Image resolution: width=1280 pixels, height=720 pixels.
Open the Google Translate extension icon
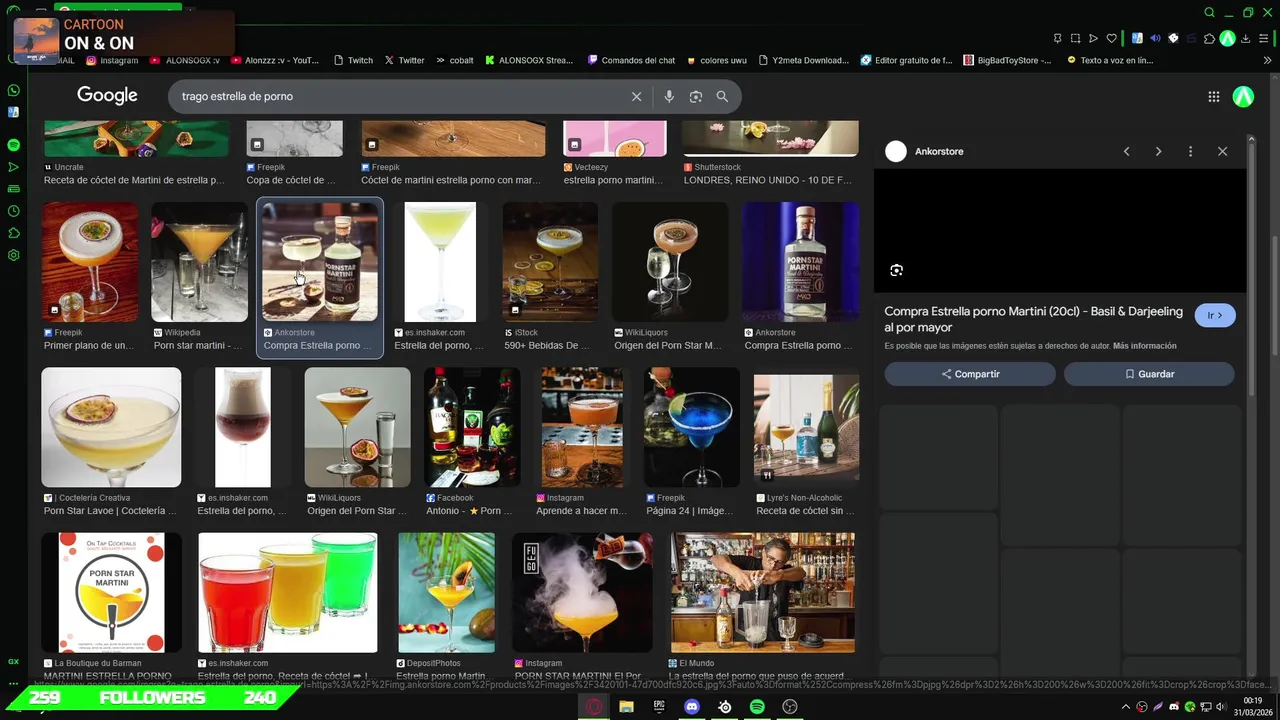[1137, 38]
